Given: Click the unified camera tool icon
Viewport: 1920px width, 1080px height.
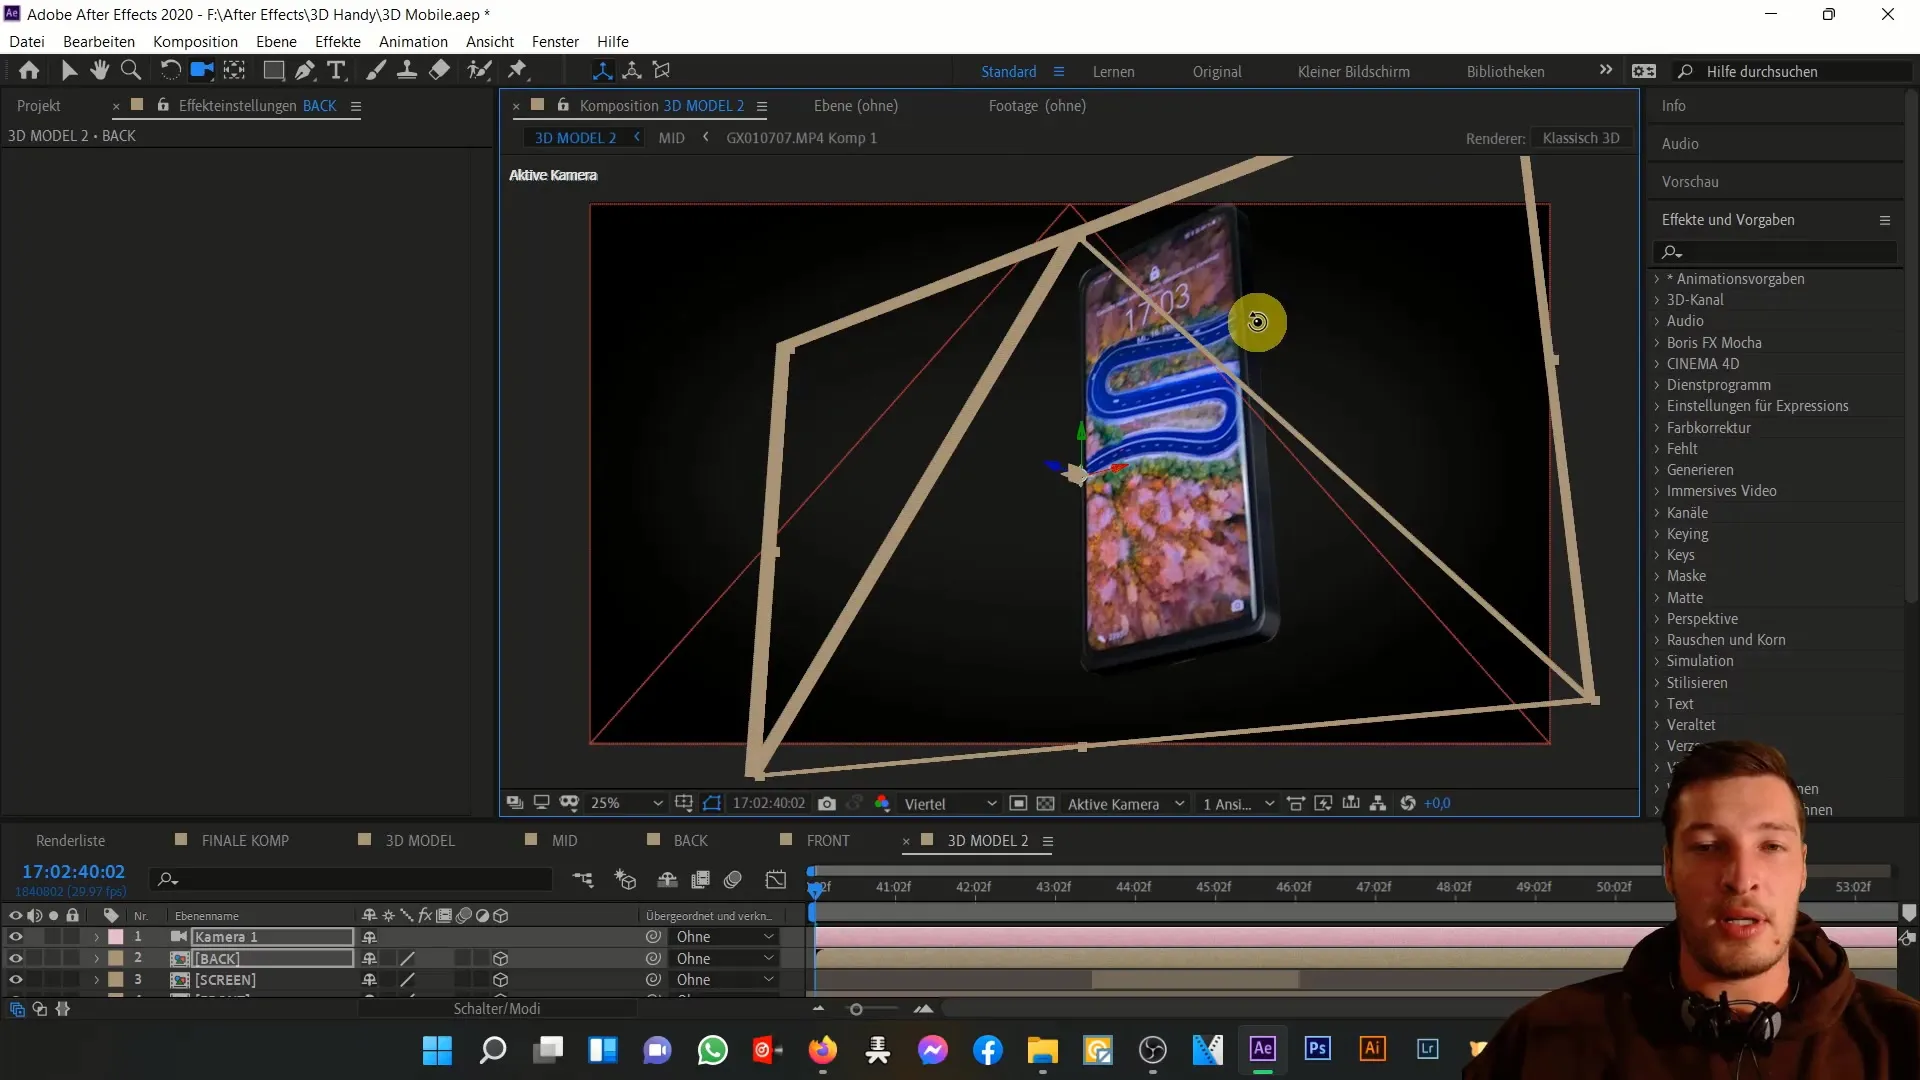Looking at the screenshot, I should pyautogui.click(x=202, y=70).
